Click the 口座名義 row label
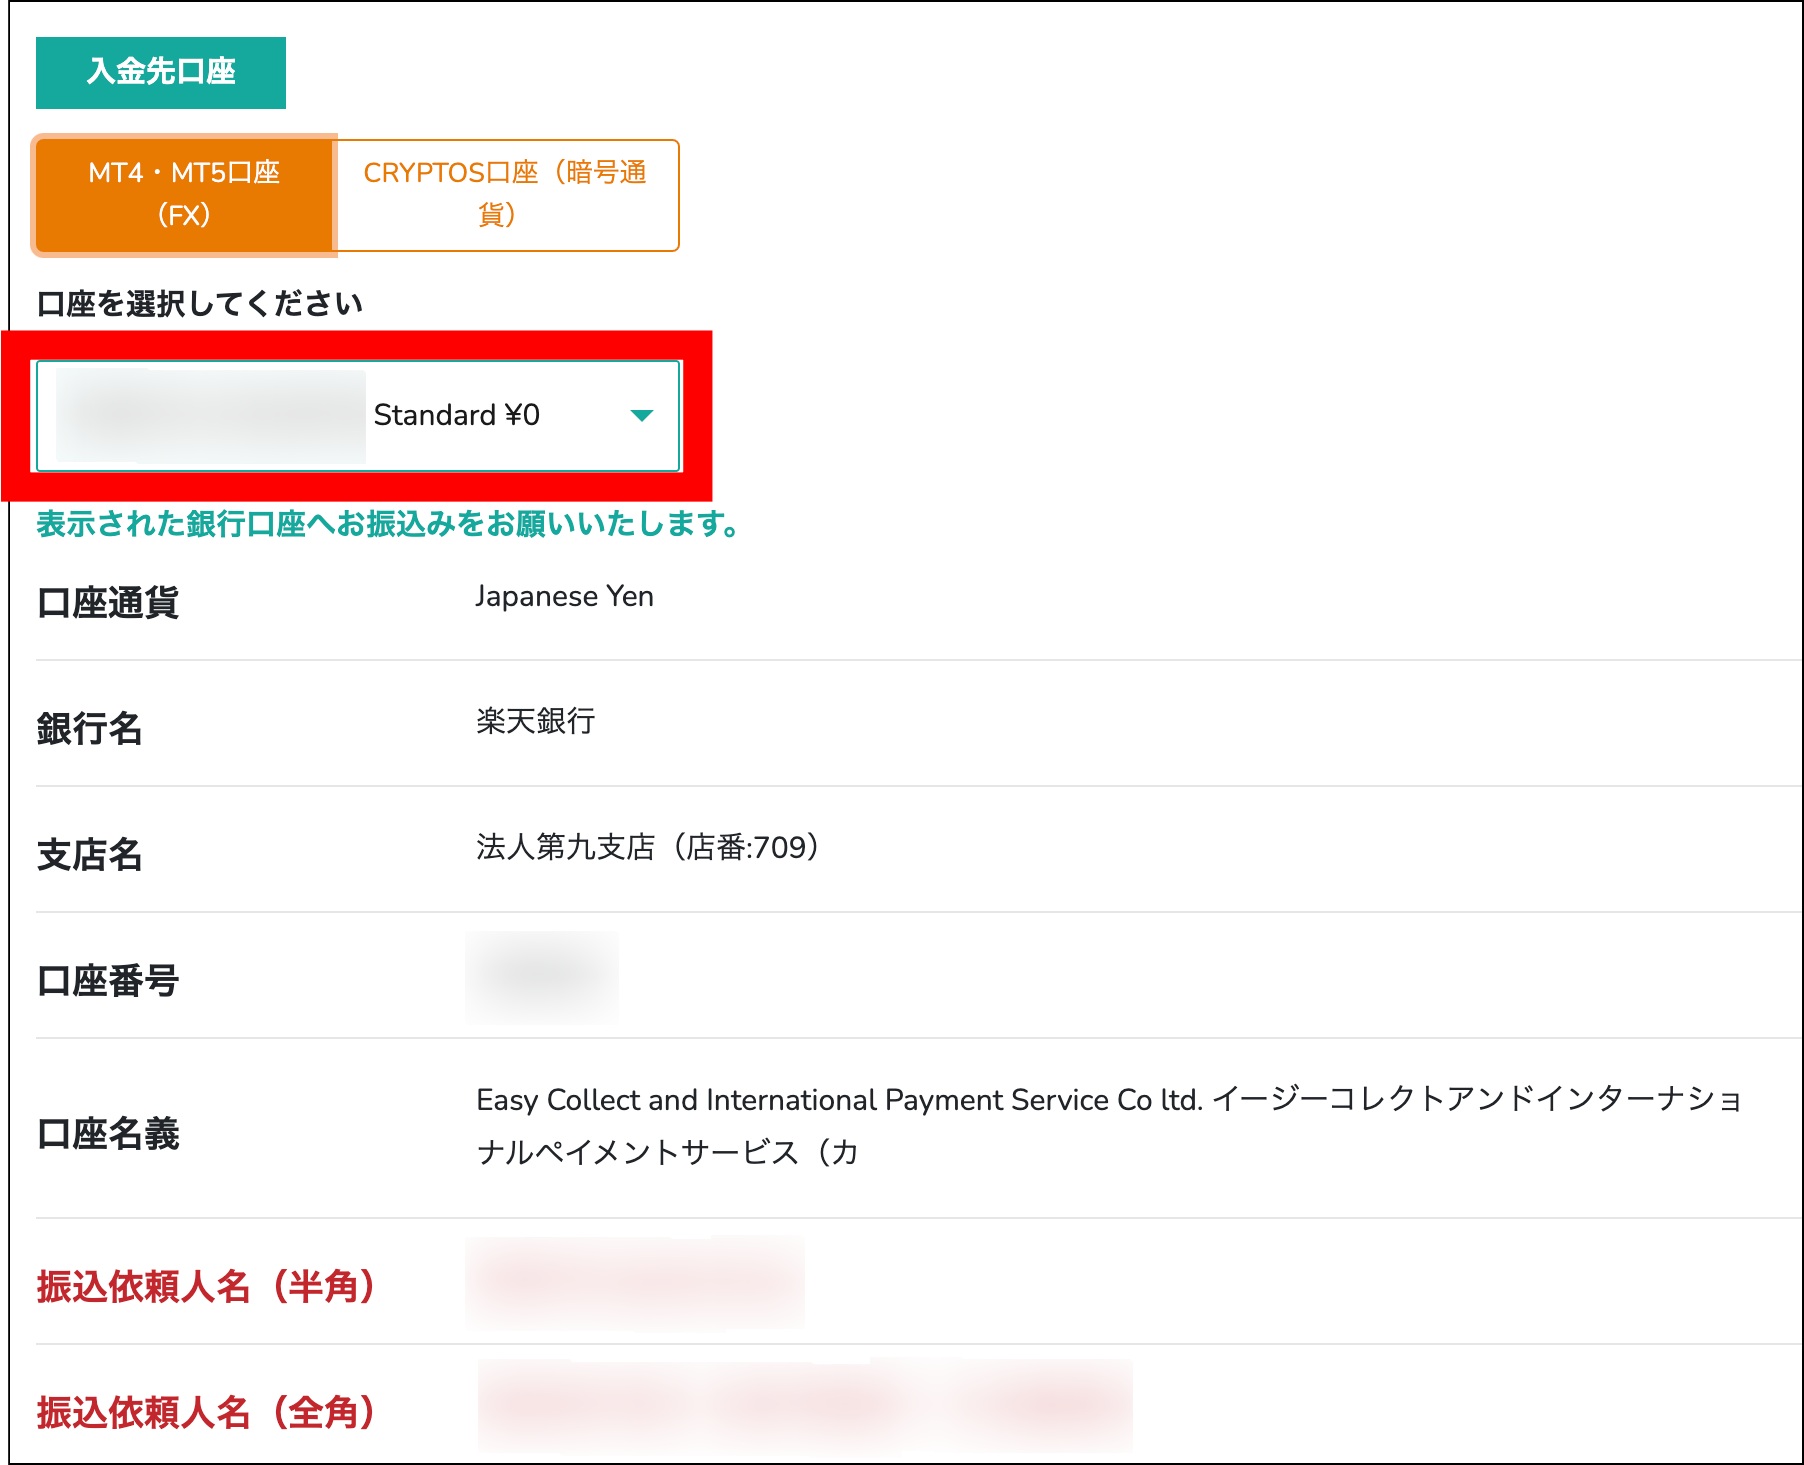 tap(108, 1136)
